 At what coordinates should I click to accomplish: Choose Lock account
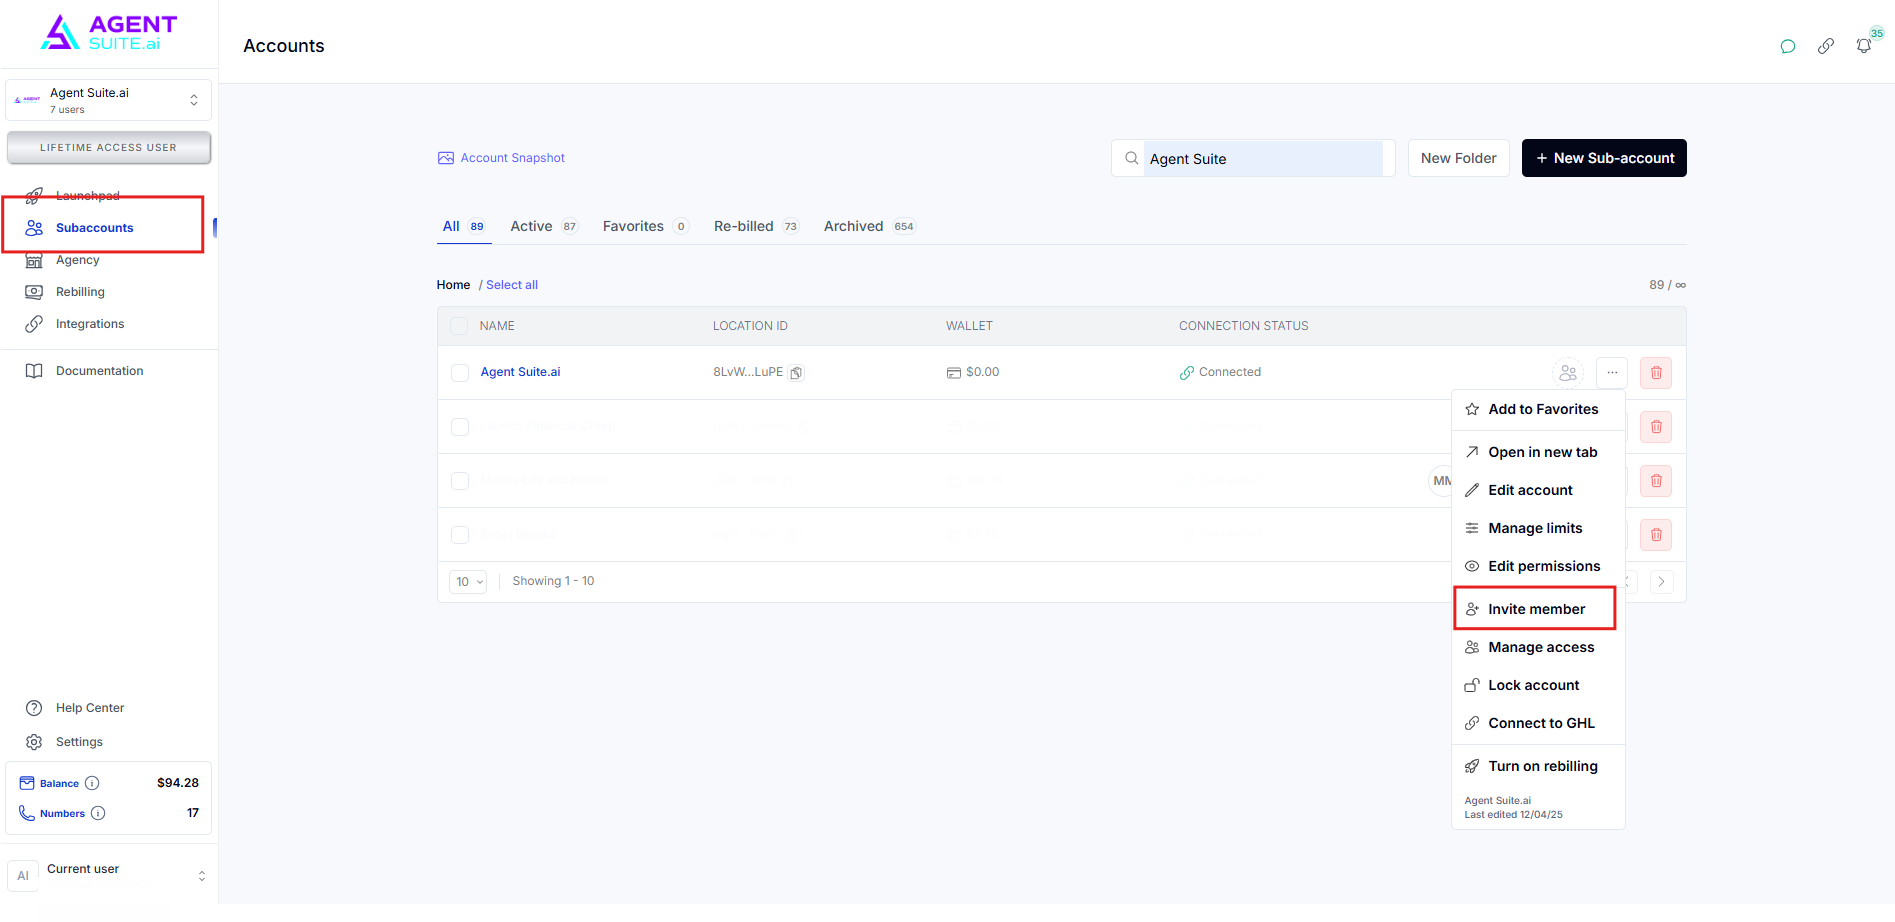pos(1538,685)
